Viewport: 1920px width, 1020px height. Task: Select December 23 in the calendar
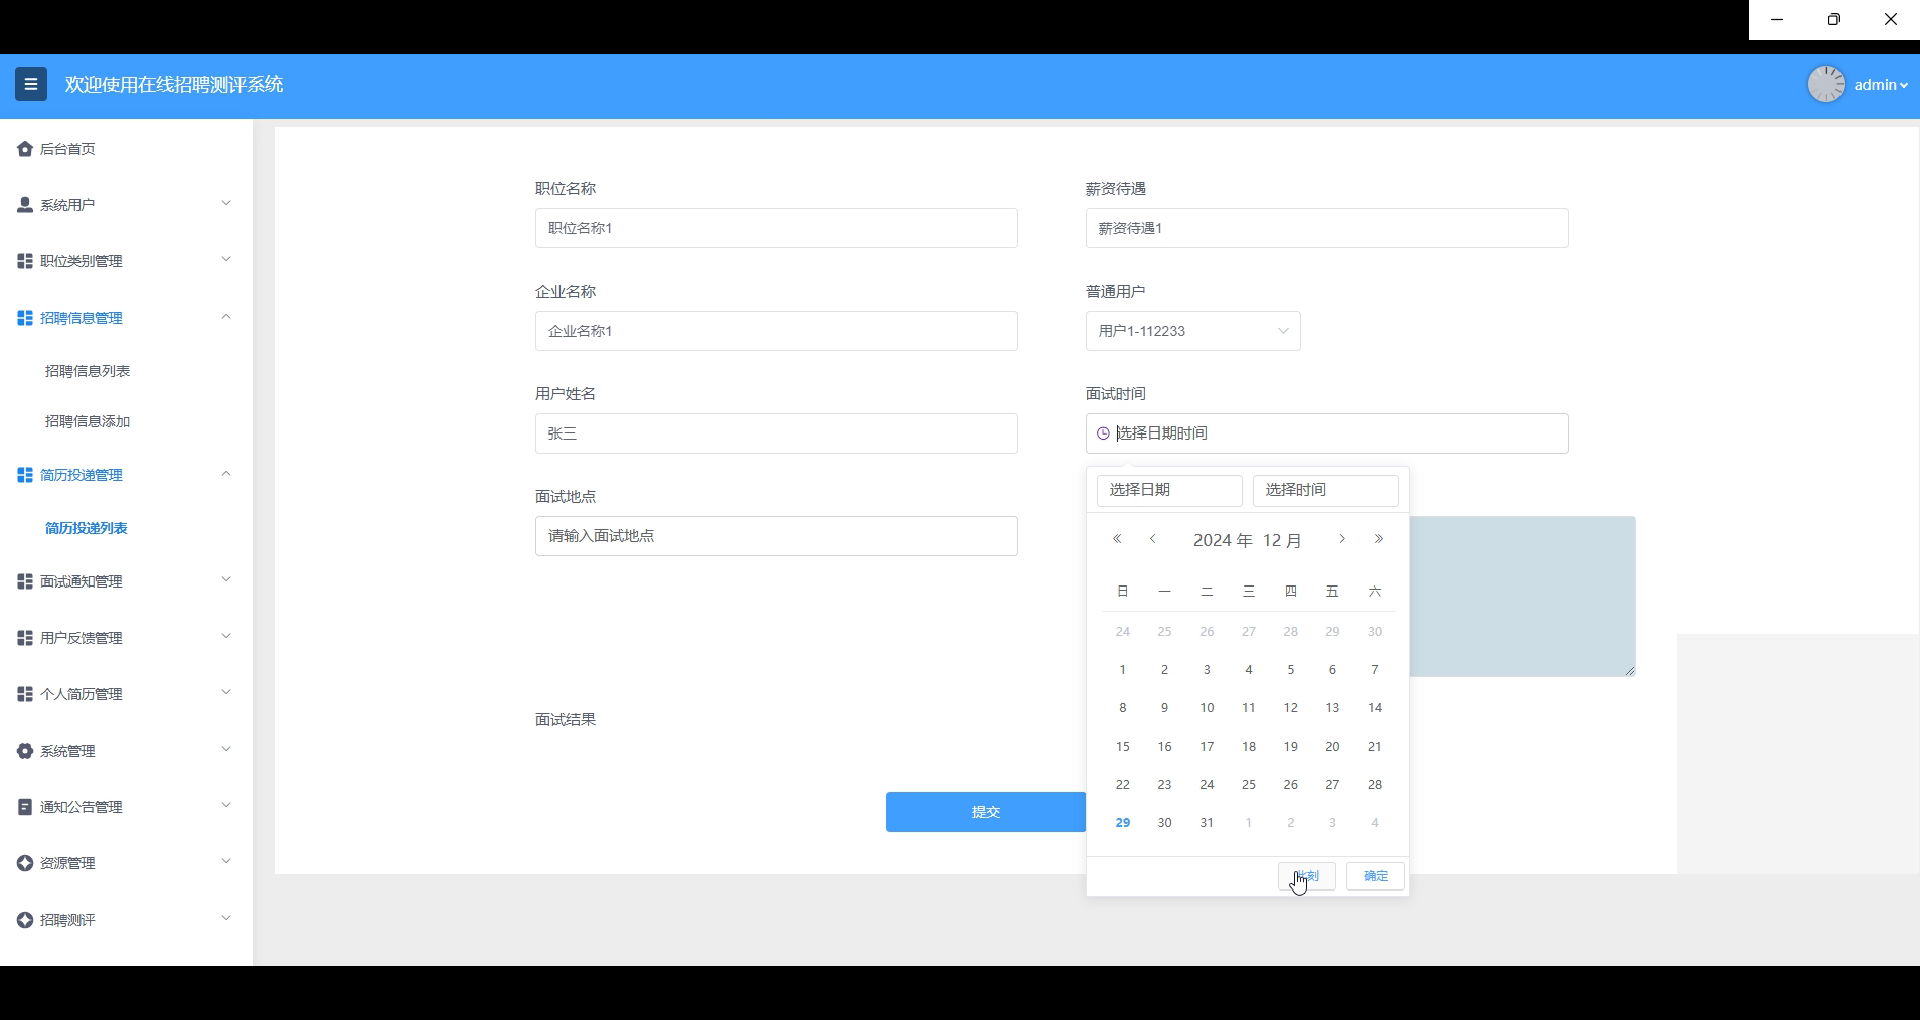[x=1164, y=785]
